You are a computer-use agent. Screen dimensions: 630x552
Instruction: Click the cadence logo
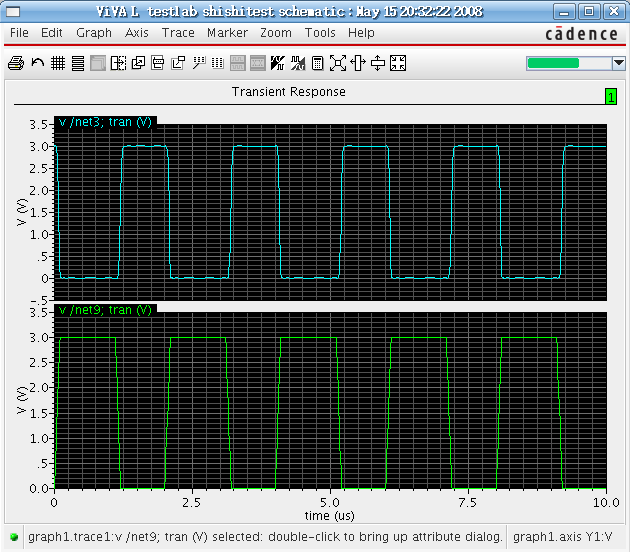[581, 33]
